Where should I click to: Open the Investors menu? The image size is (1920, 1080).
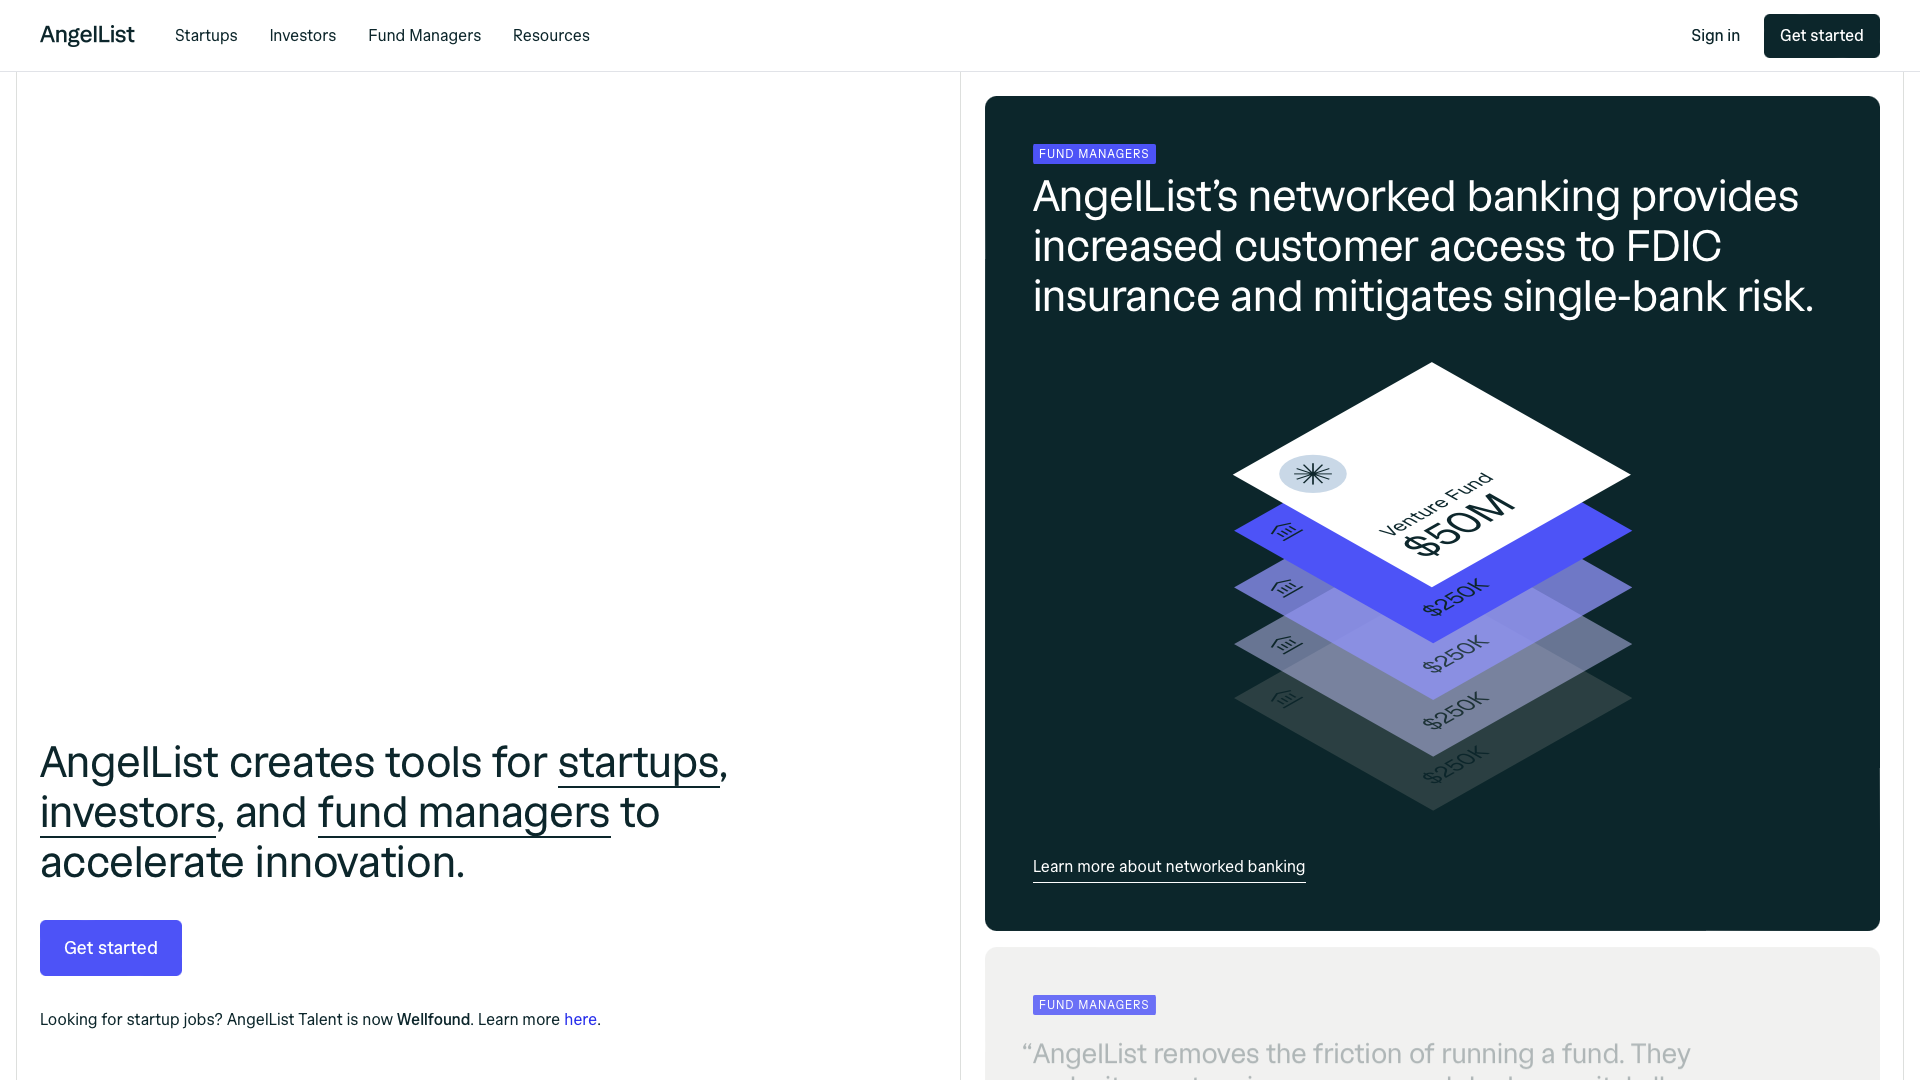(302, 36)
